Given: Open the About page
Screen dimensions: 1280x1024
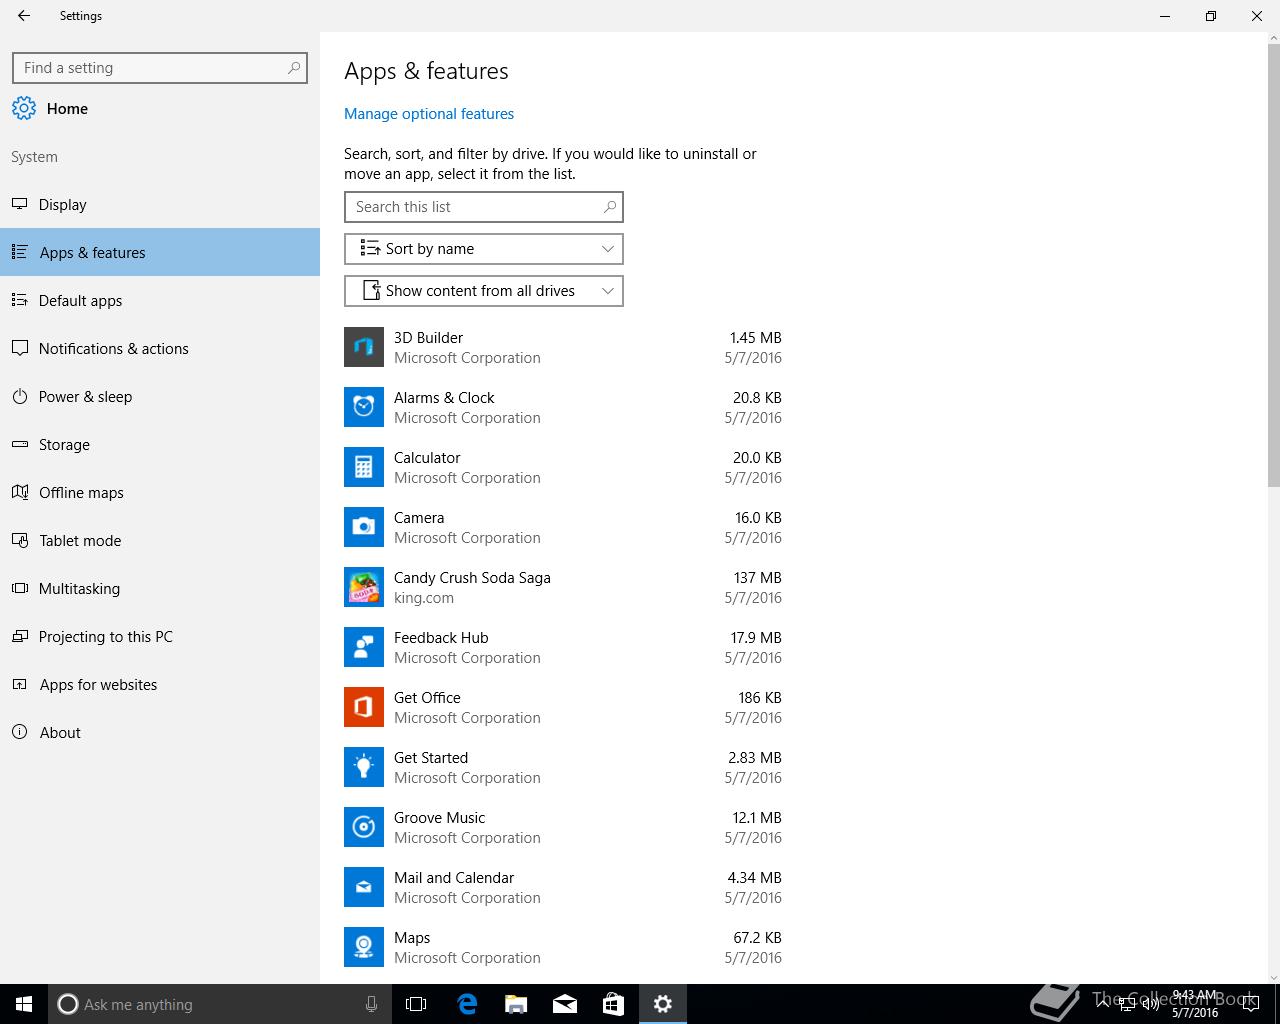Looking at the screenshot, I should click(160, 733).
